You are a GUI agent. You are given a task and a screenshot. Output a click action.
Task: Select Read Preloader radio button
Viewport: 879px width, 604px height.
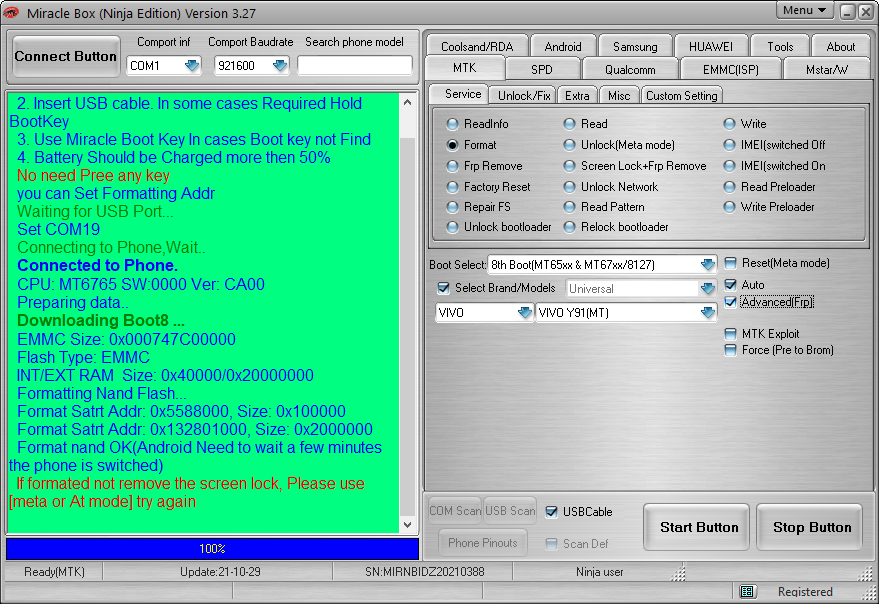(729, 187)
